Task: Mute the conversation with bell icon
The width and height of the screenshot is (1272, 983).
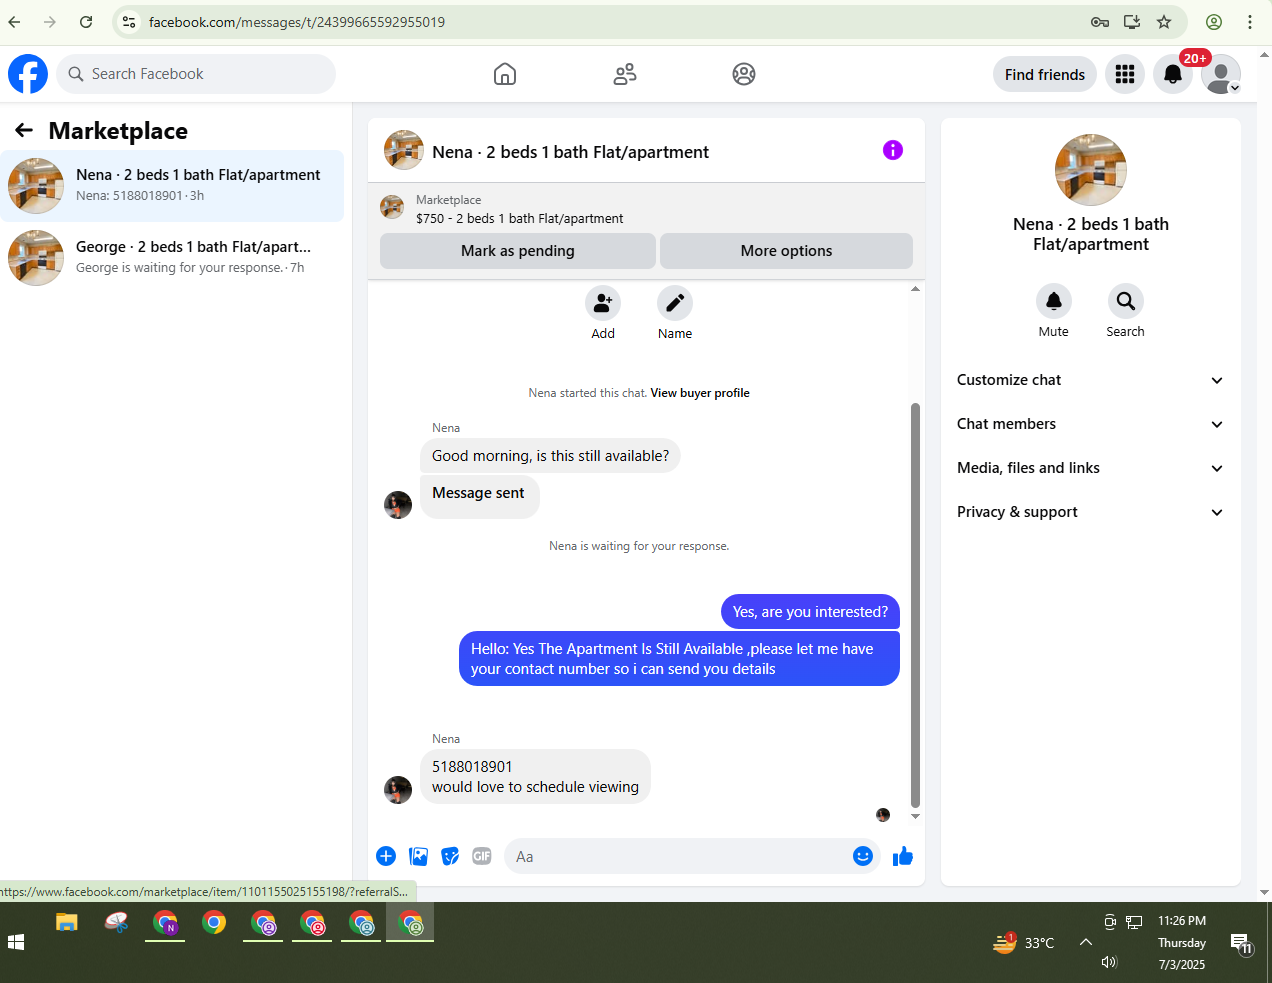Action: [1054, 301]
